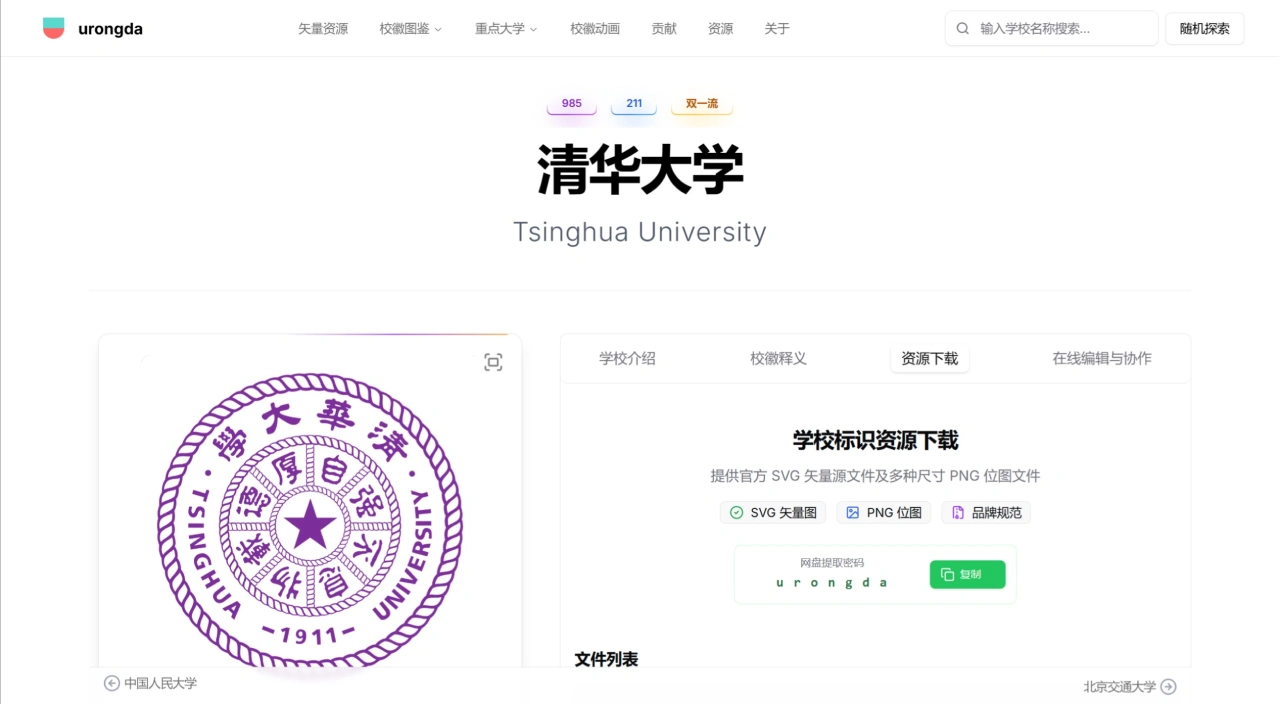Click the 品牌规范 chip
This screenshot has width=1280, height=704.
pos(986,513)
